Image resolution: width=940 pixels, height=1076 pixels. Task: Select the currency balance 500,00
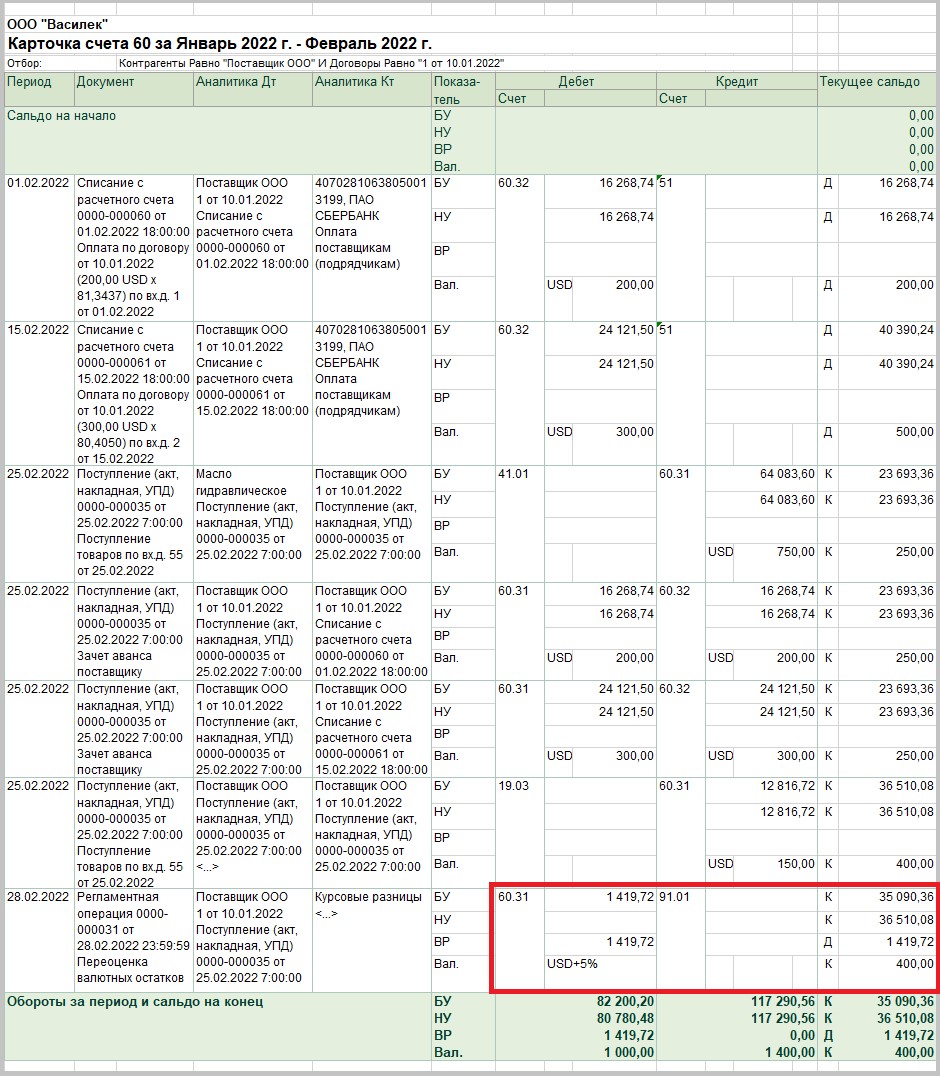(x=914, y=432)
